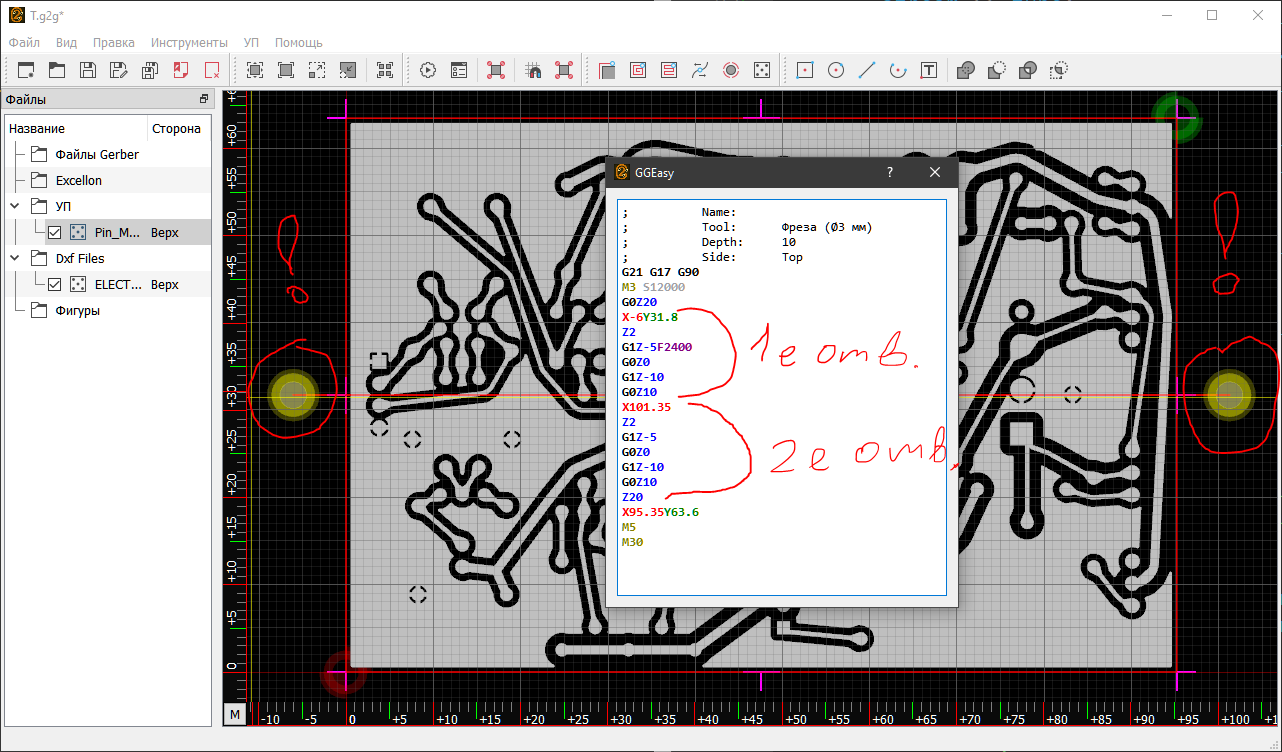Collapse the Dxf Files tree node
The height and width of the screenshot is (752, 1282).
click(15, 258)
